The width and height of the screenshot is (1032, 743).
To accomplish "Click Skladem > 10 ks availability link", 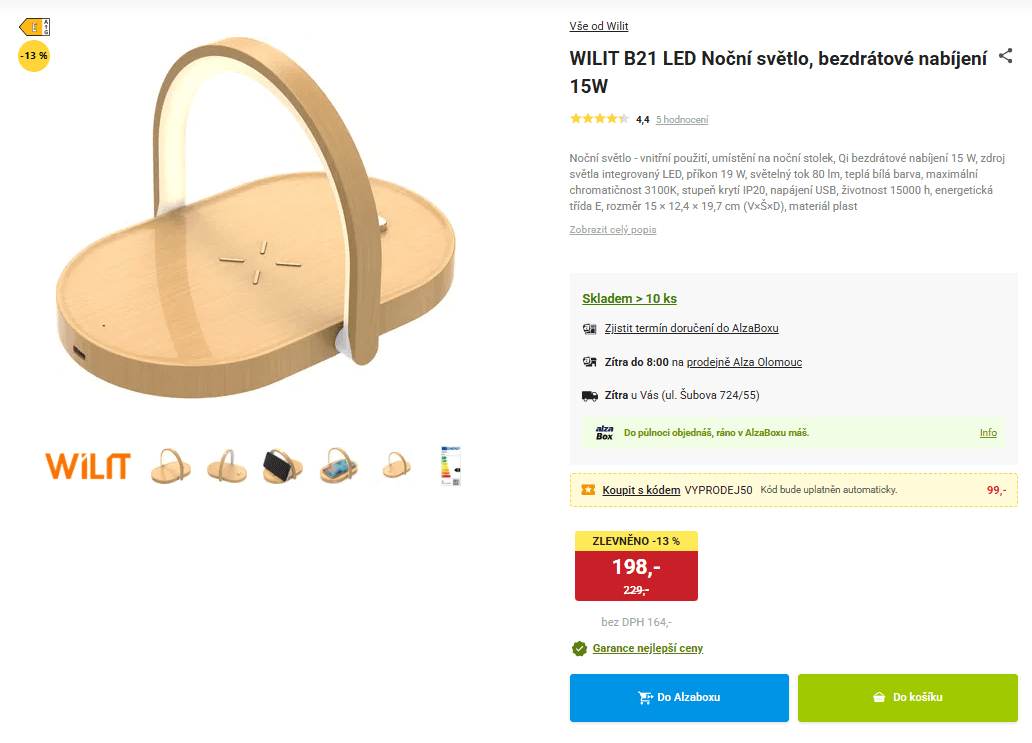I will tap(629, 299).
